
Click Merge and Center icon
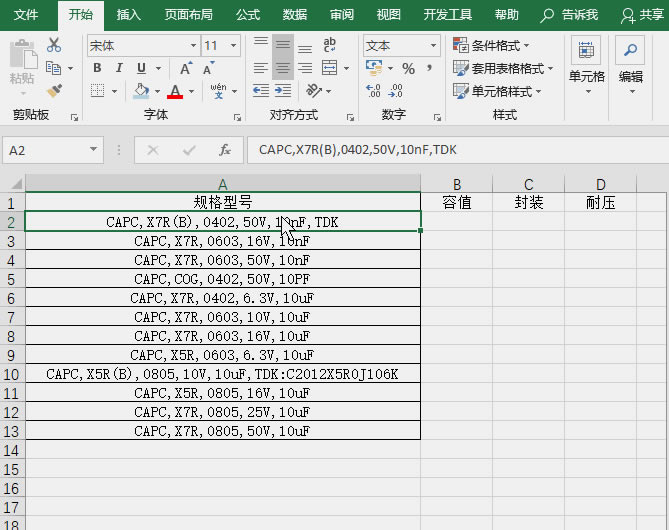[x=329, y=68]
